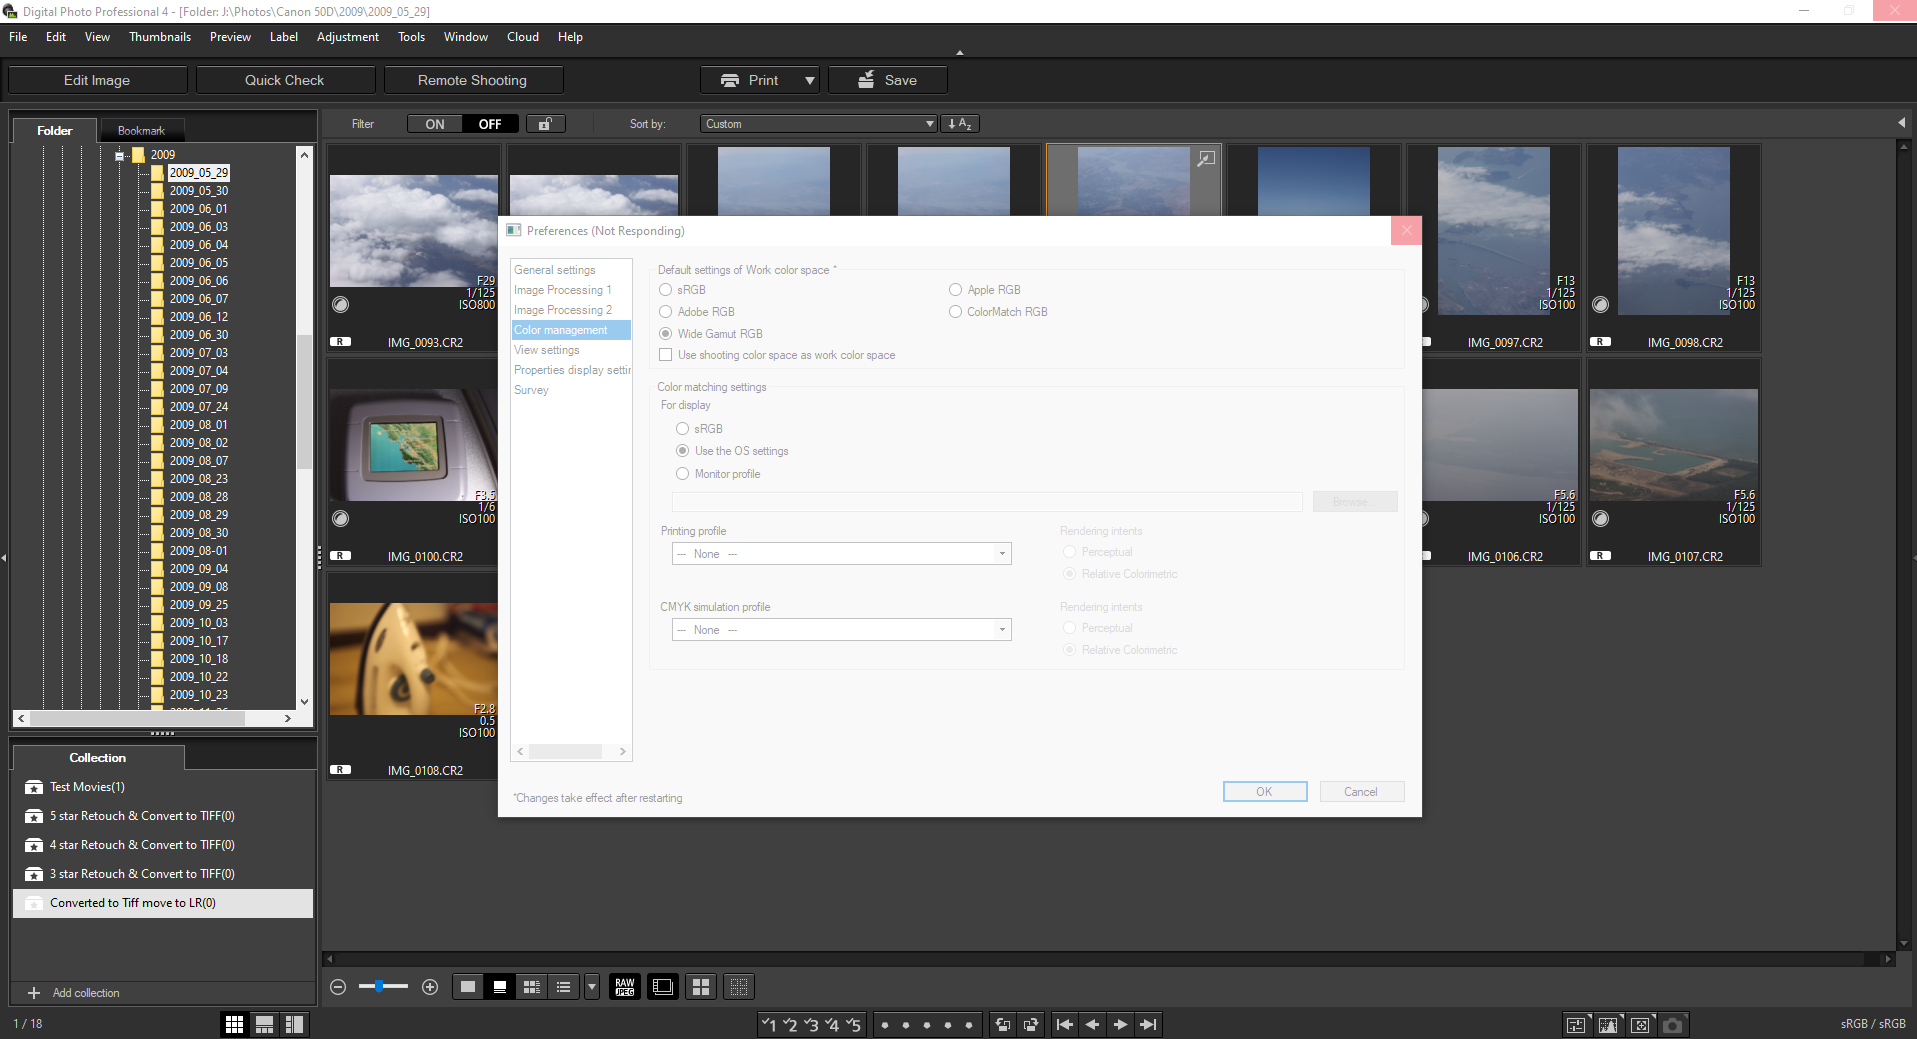Open the Adjustment menu

pyautogui.click(x=347, y=37)
